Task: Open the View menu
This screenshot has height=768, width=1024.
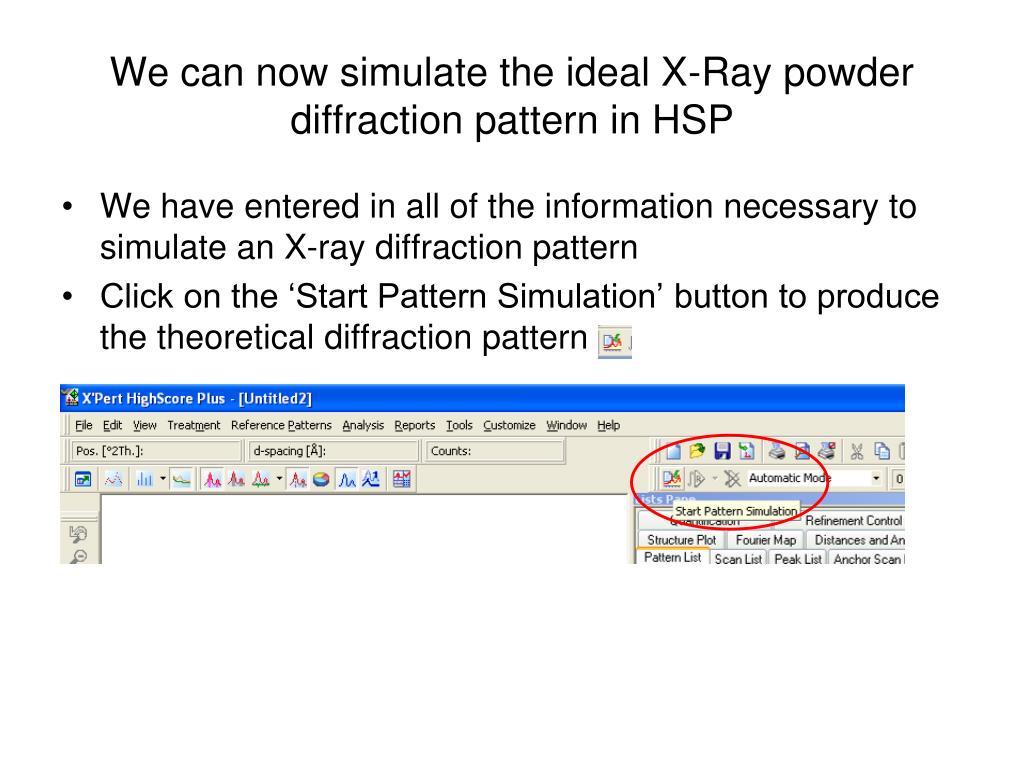Action: point(145,425)
